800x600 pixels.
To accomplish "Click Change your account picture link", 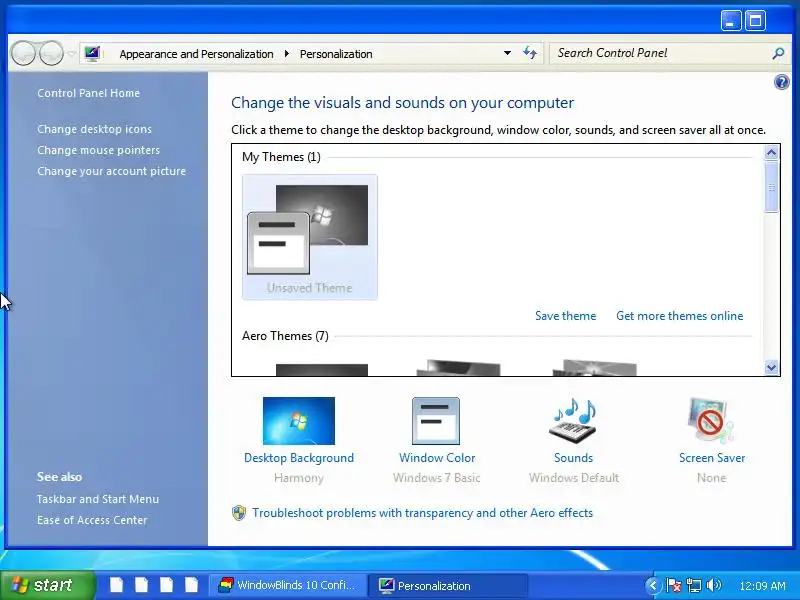I will [111, 171].
